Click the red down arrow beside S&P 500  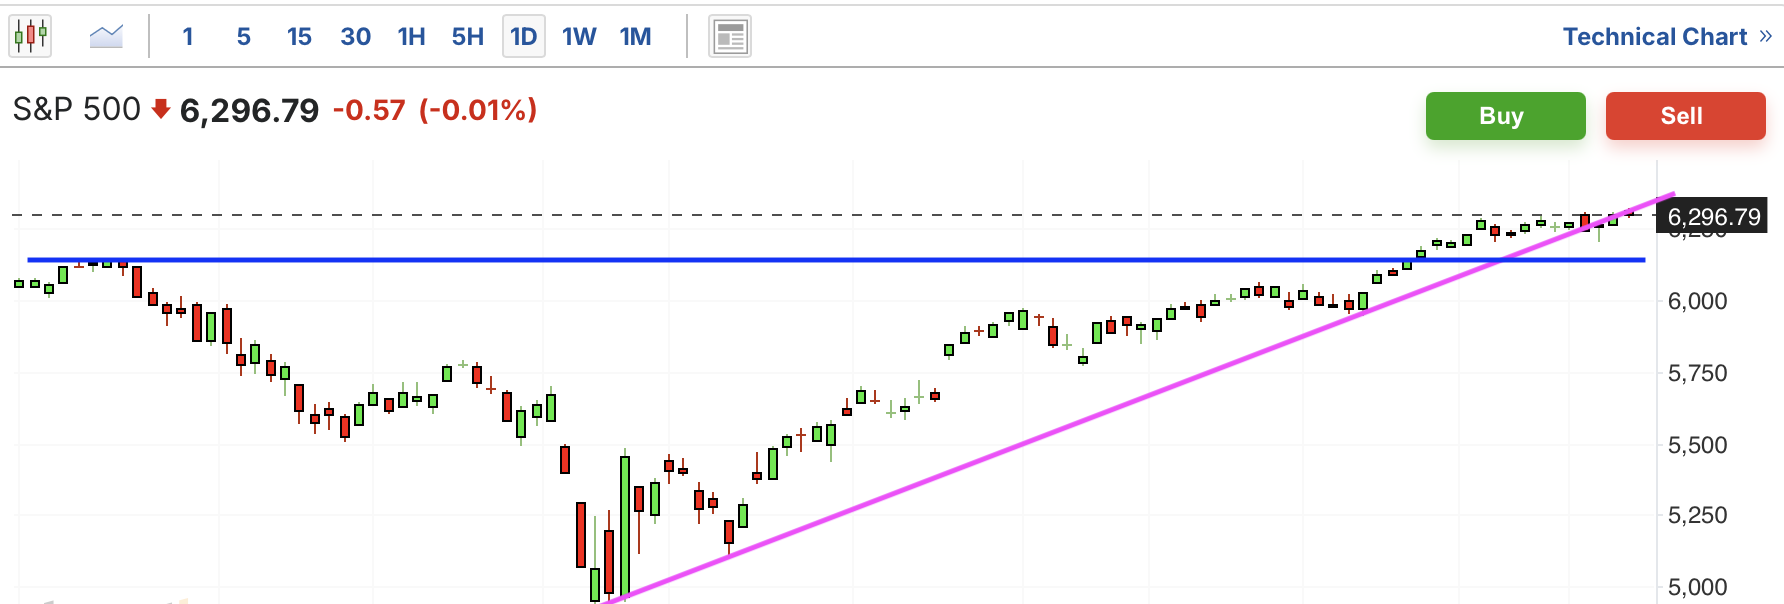[x=160, y=109]
